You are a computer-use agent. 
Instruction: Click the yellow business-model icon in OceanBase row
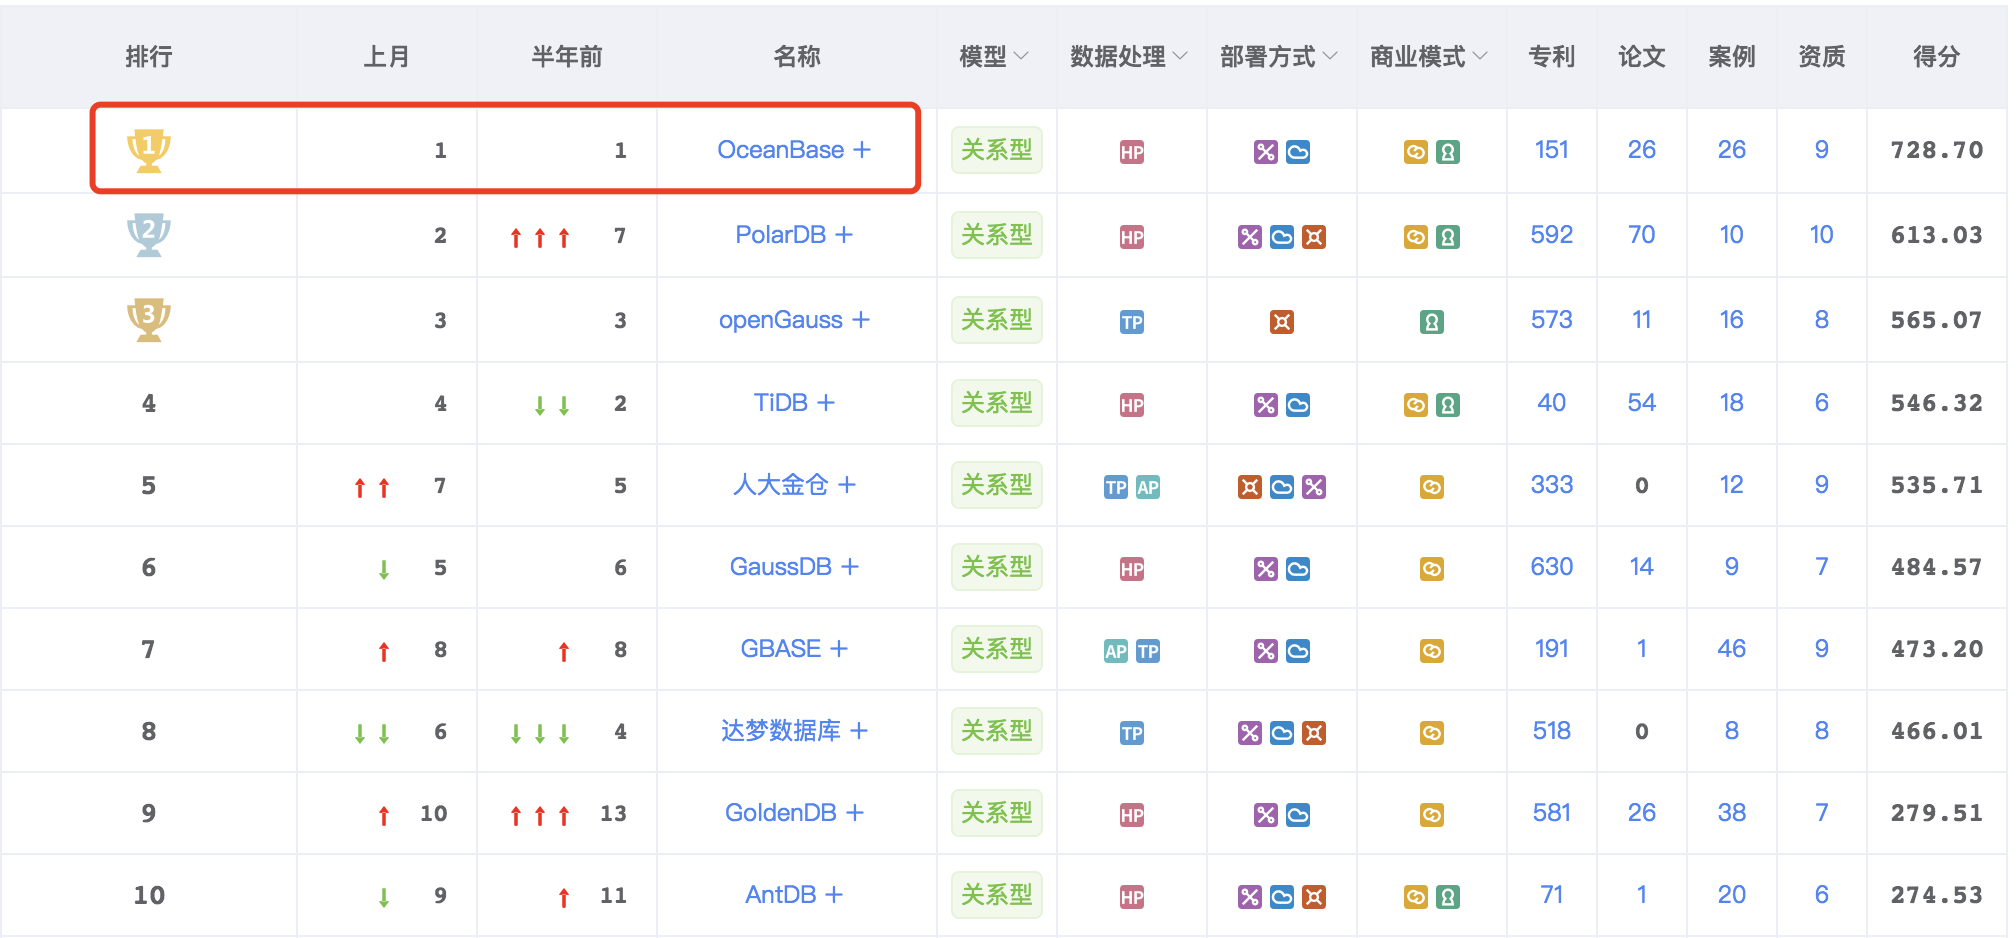pos(1416,152)
